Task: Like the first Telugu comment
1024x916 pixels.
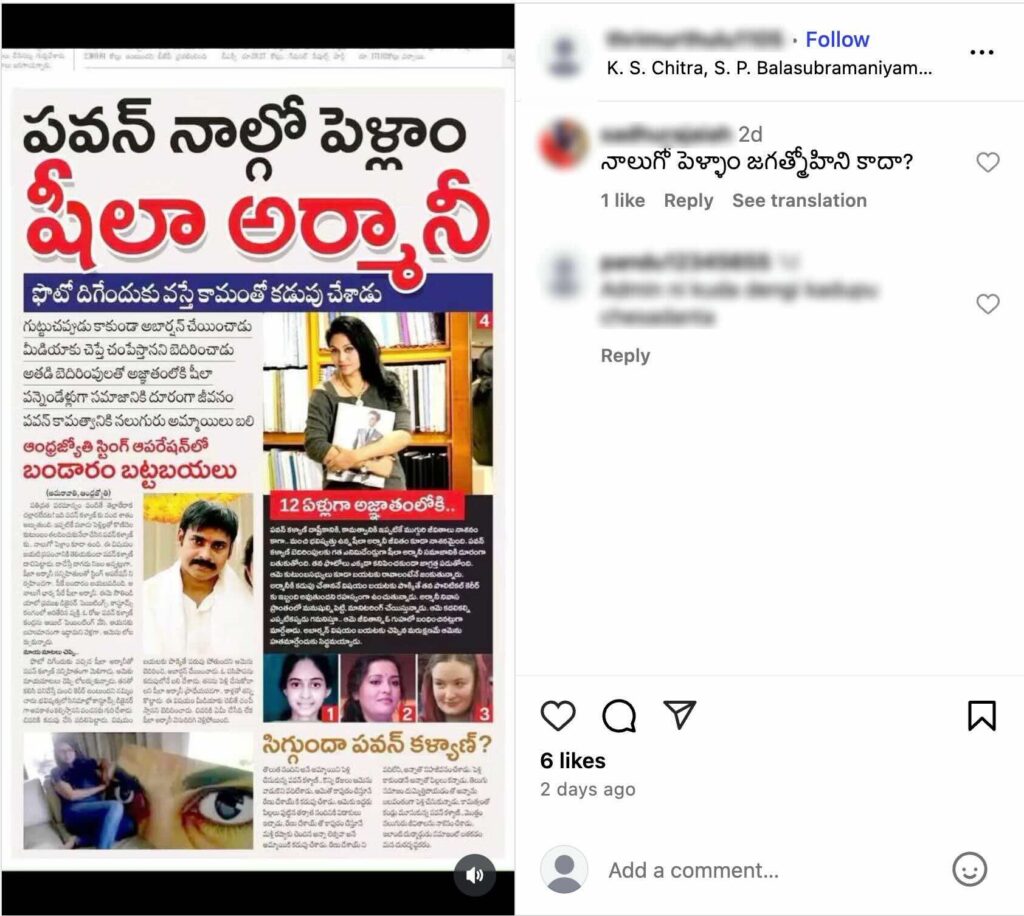Action: 987,162
